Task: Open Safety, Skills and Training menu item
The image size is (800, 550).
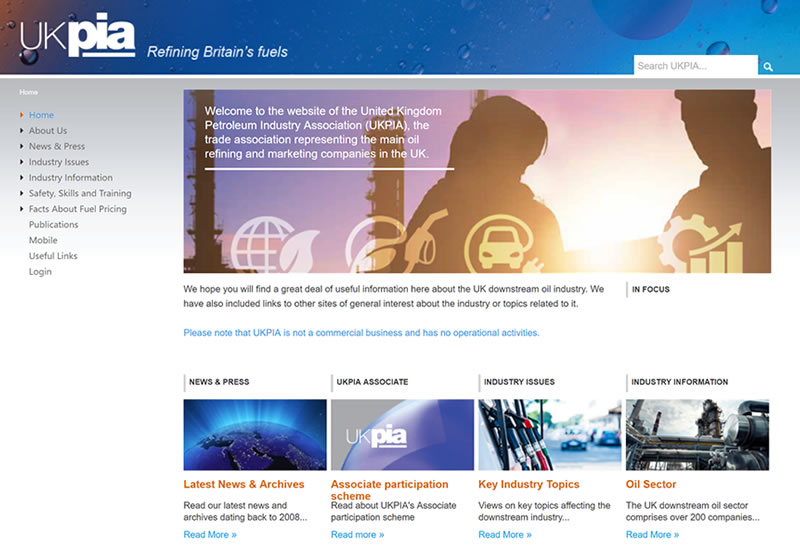Action: pyautogui.click(x=80, y=193)
